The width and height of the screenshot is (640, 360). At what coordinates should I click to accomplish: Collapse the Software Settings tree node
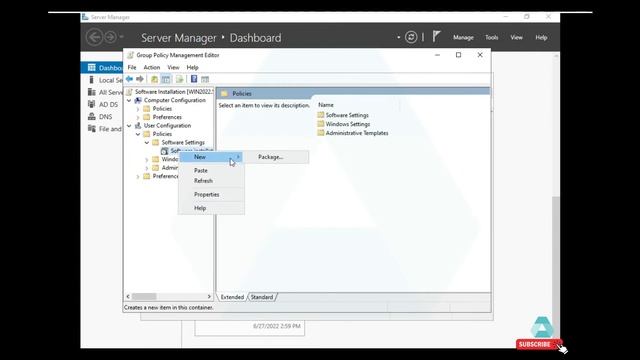coord(147,142)
